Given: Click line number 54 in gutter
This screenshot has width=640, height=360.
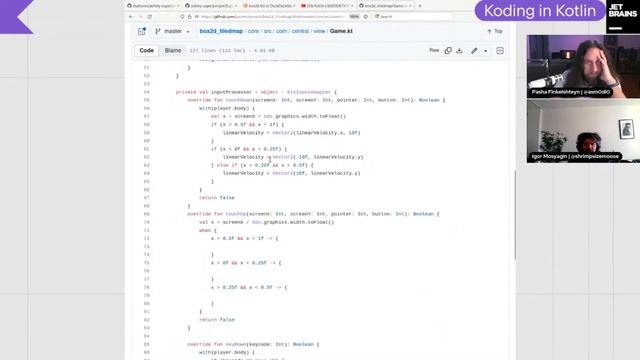Looking at the screenshot, I should point(147,92).
